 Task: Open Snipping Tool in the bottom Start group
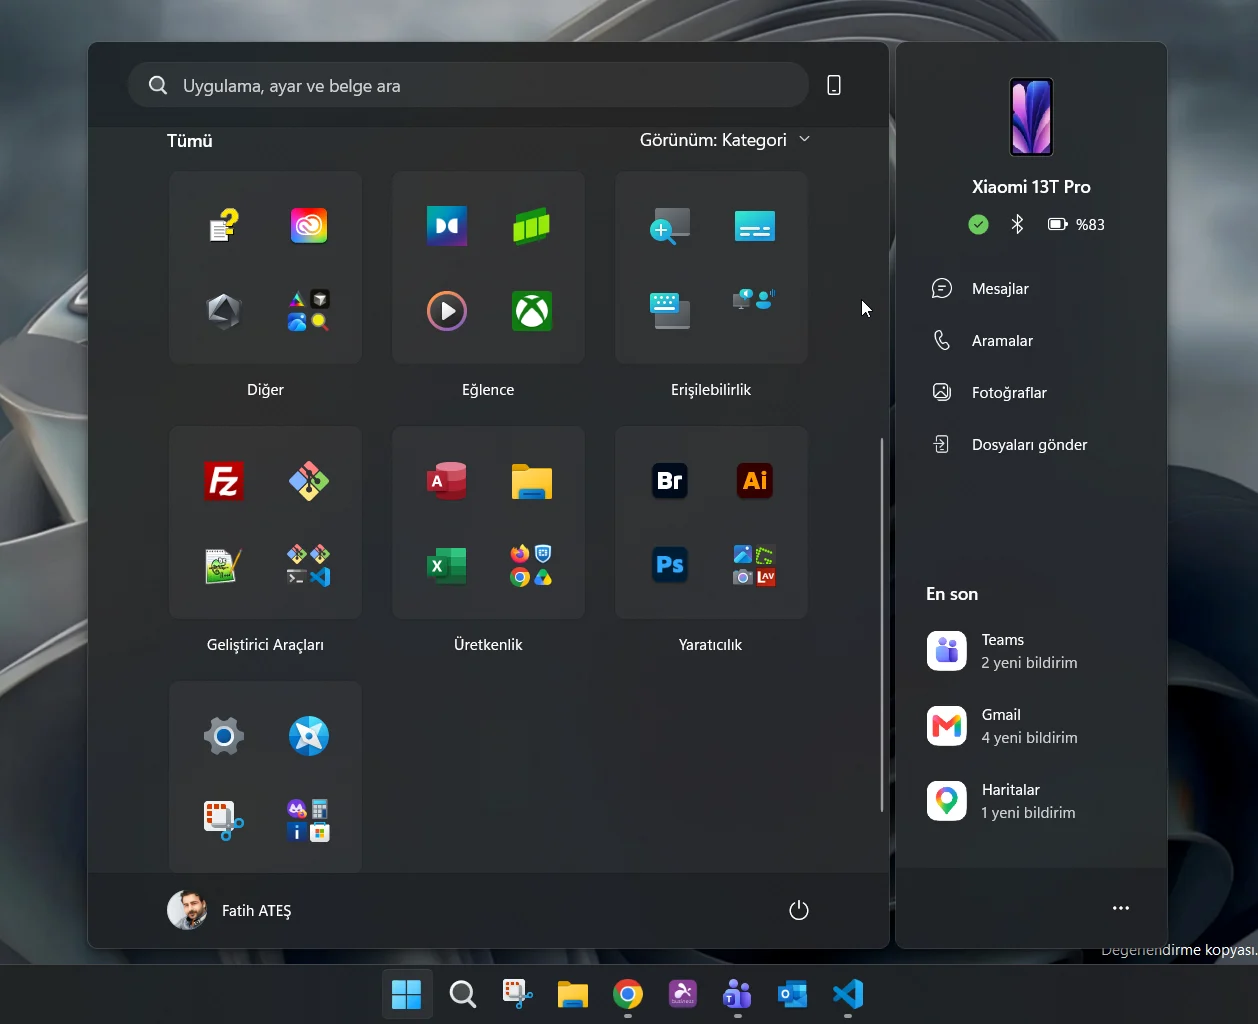coord(224,821)
